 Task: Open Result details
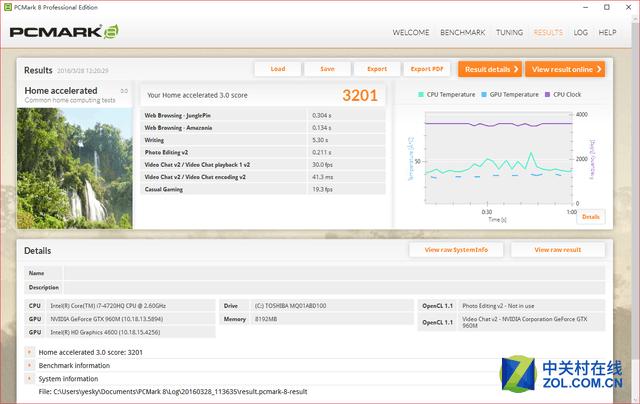491,69
